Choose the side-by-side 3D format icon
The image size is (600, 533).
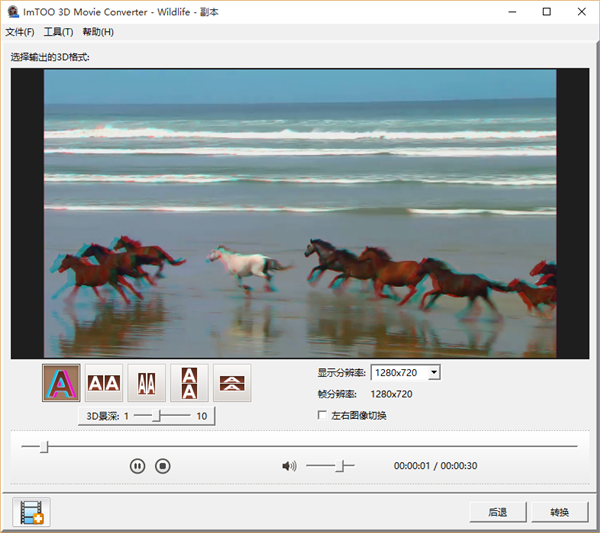point(104,382)
